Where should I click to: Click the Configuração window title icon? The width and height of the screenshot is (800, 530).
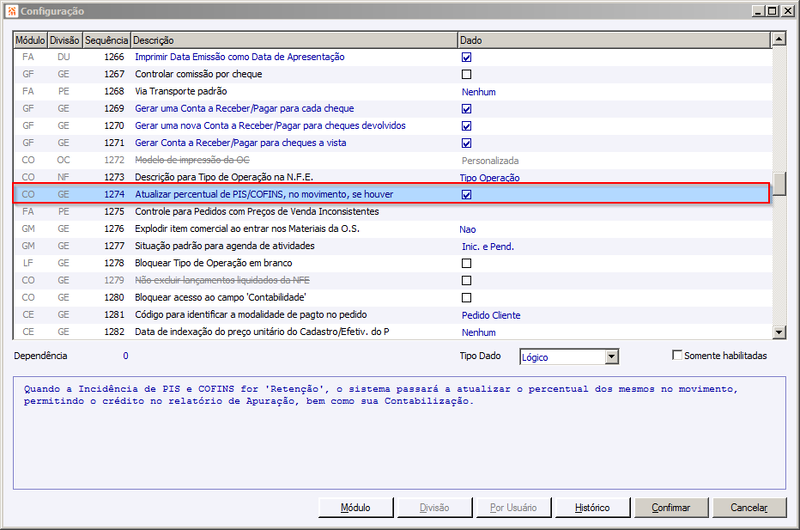coord(12,11)
